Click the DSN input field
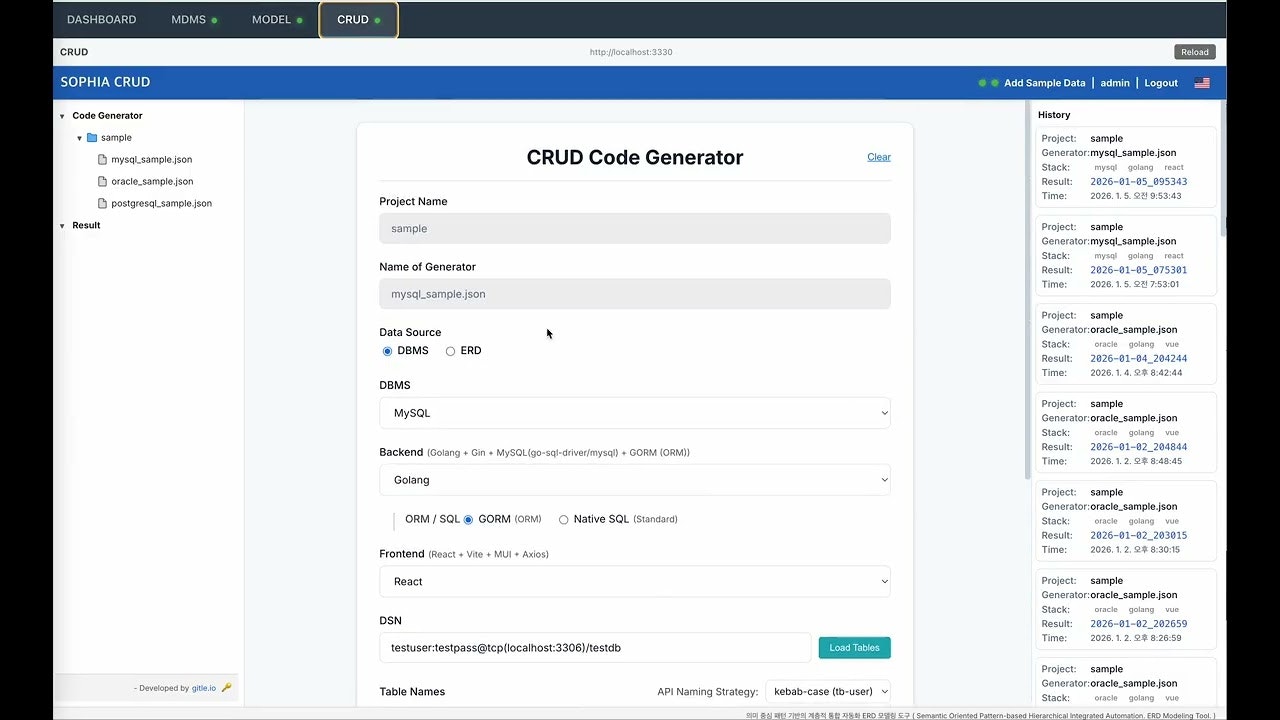 pos(595,648)
